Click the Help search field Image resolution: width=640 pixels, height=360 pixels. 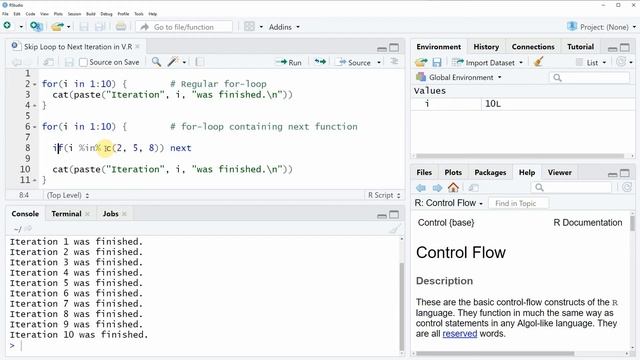571,187
